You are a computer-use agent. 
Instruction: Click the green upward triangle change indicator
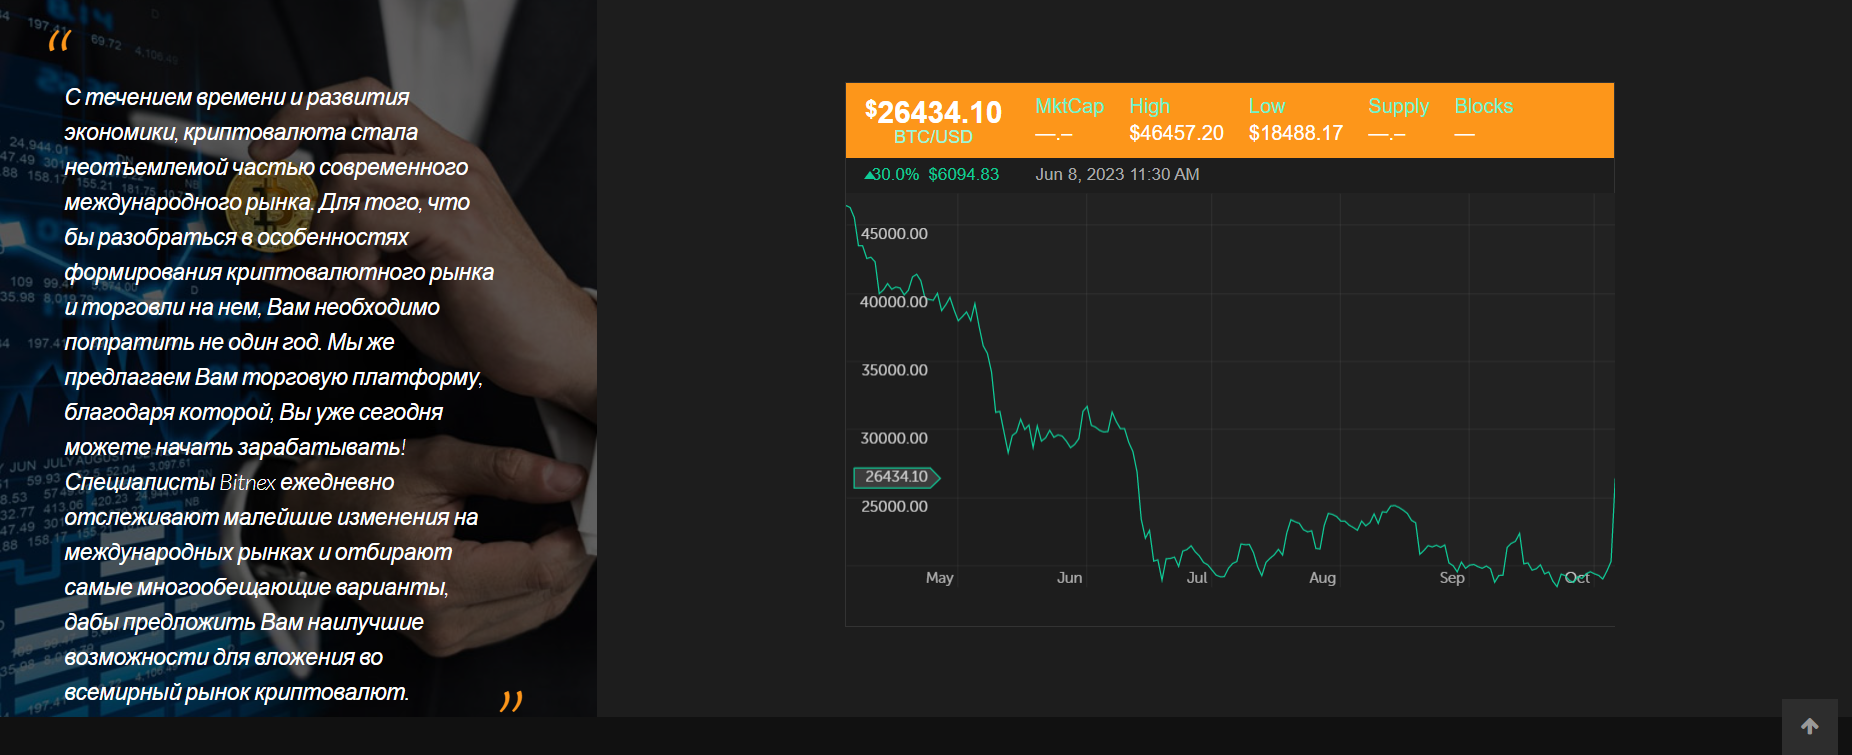867,175
